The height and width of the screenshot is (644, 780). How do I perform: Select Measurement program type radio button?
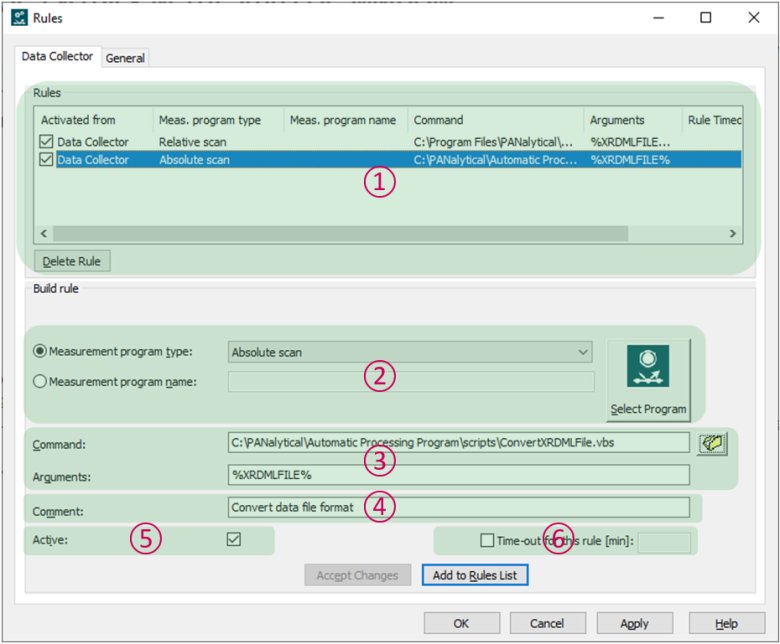pos(41,351)
